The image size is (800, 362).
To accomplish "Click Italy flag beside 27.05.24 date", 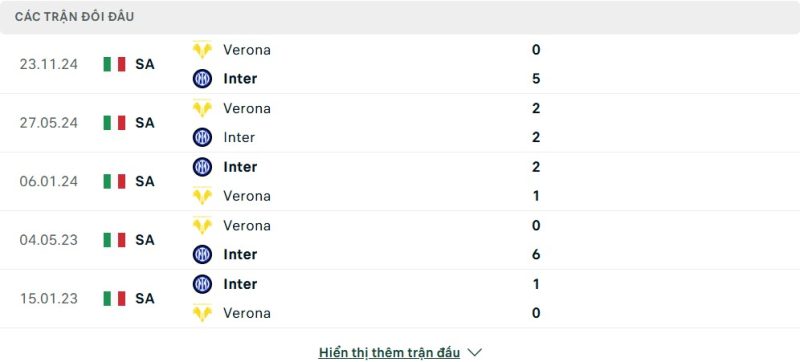I will pyautogui.click(x=114, y=123).
